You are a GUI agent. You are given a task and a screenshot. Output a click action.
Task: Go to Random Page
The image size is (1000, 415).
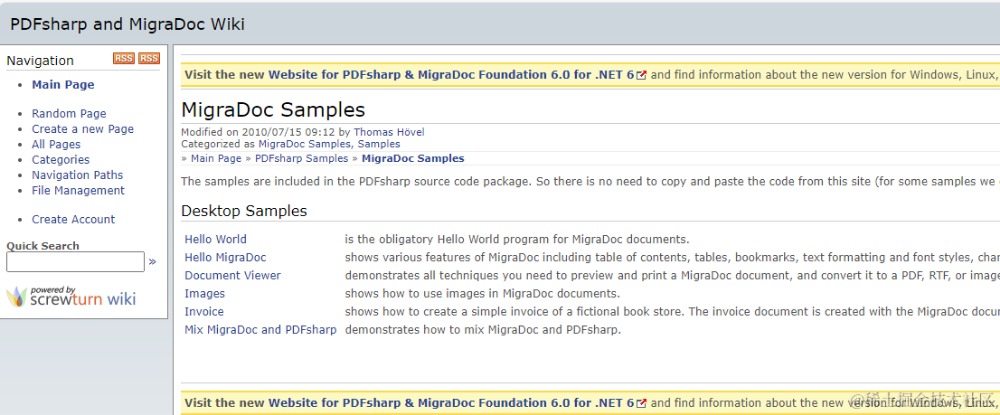pyautogui.click(x=69, y=113)
